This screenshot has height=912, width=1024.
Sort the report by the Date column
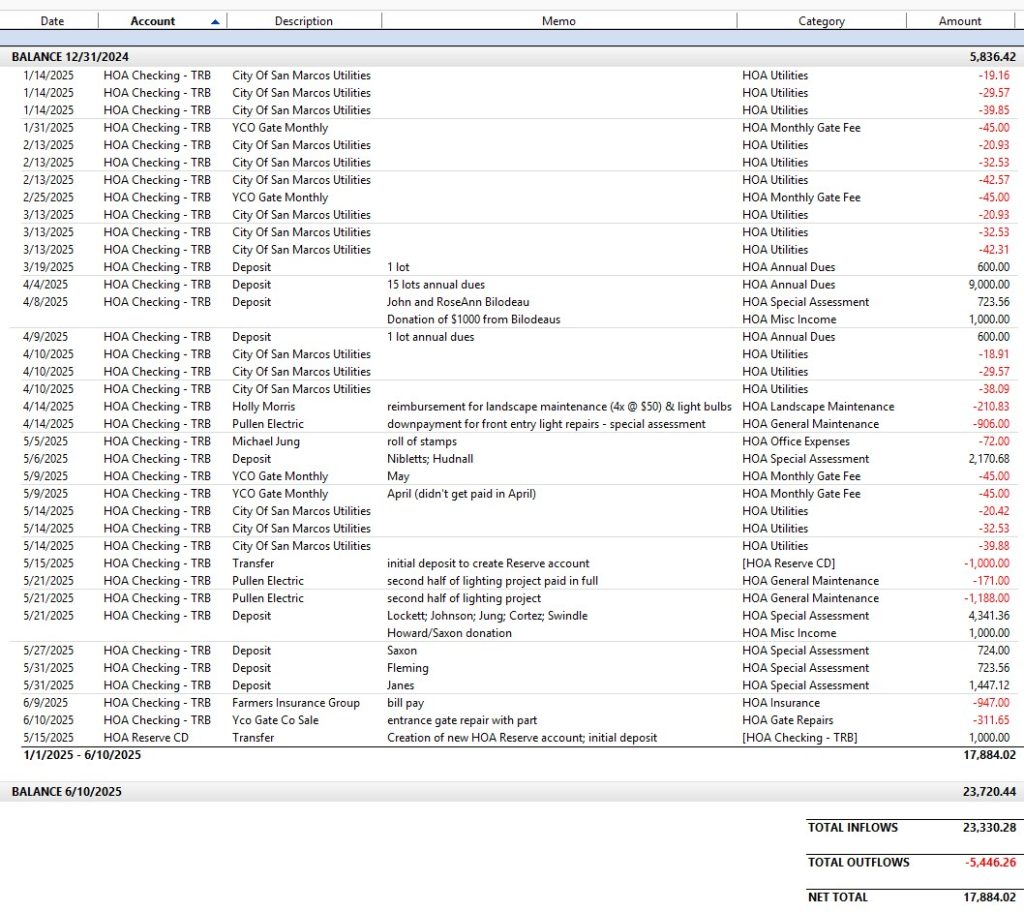(52, 21)
